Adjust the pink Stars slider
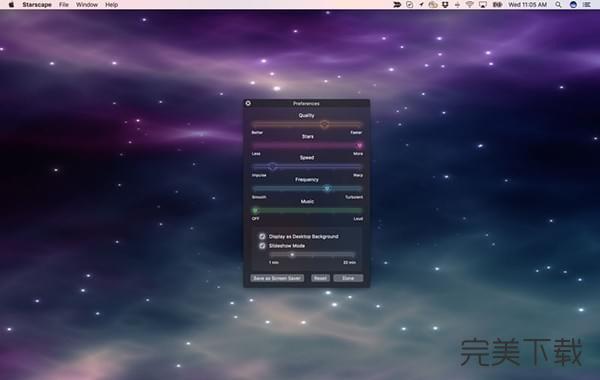600x380 pixels. [x=307, y=145]
